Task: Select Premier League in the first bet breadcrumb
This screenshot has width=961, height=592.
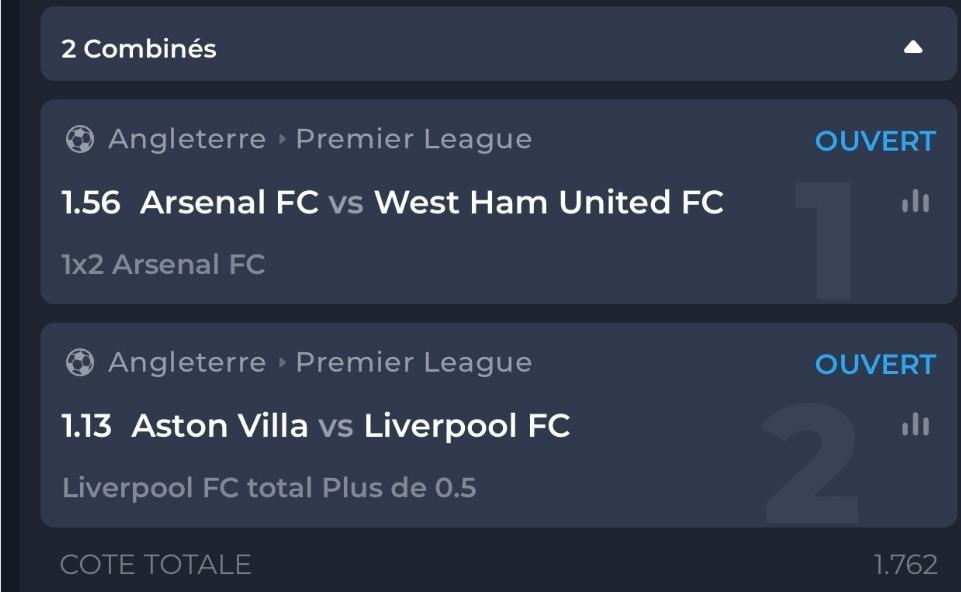Action: point(414,139)
